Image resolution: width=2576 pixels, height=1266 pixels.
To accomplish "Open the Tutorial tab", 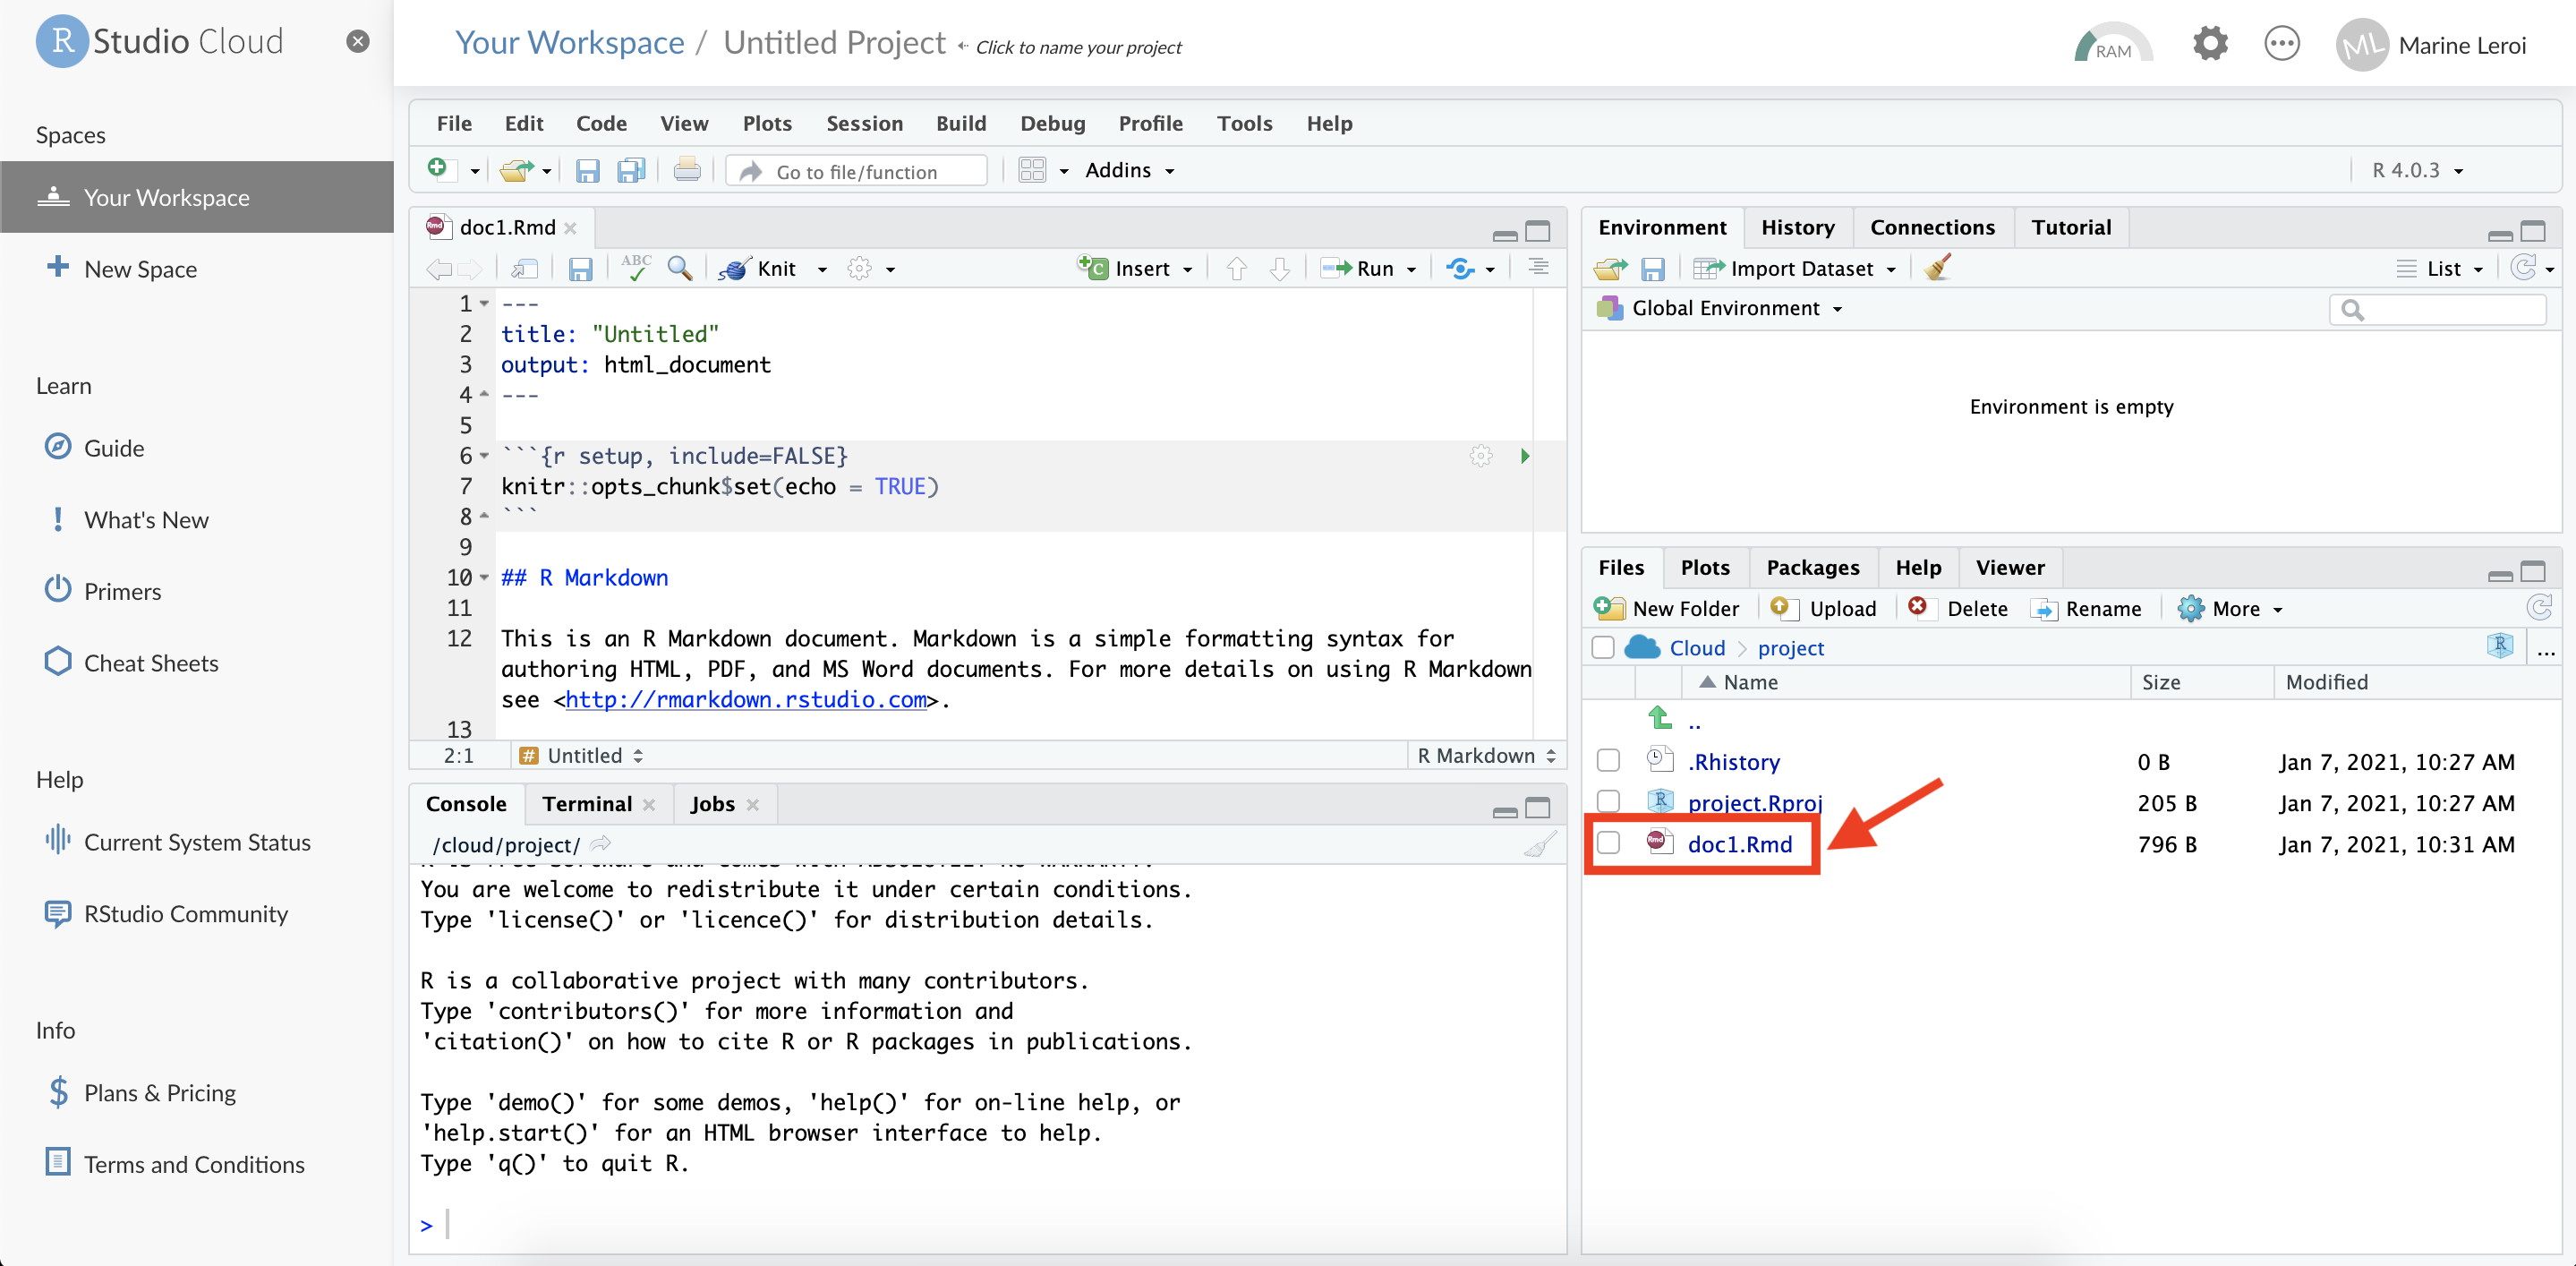I will click(x=2071, y=227).
